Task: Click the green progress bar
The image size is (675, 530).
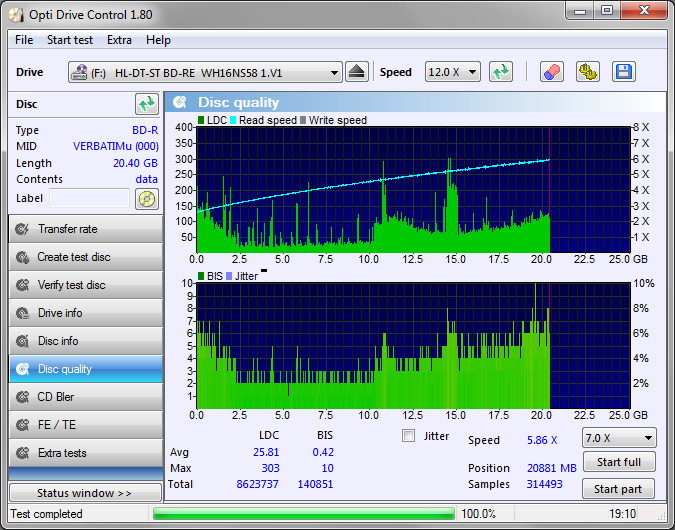Action: click(303, 514)
